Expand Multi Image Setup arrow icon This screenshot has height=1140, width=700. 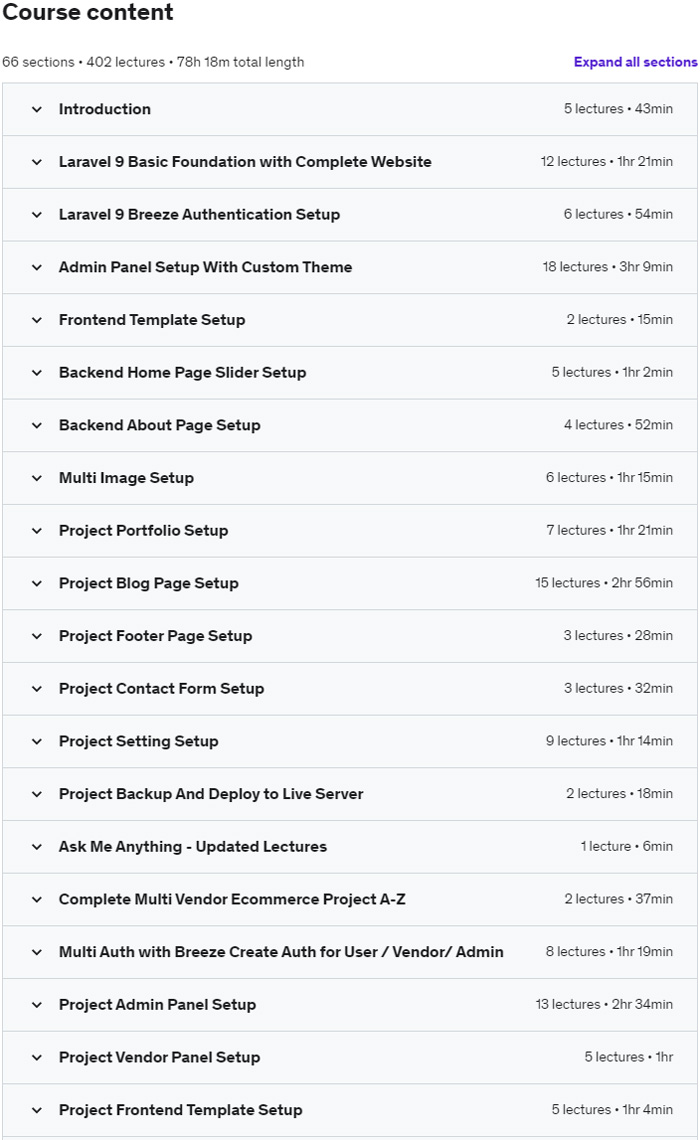click(37, 478)
